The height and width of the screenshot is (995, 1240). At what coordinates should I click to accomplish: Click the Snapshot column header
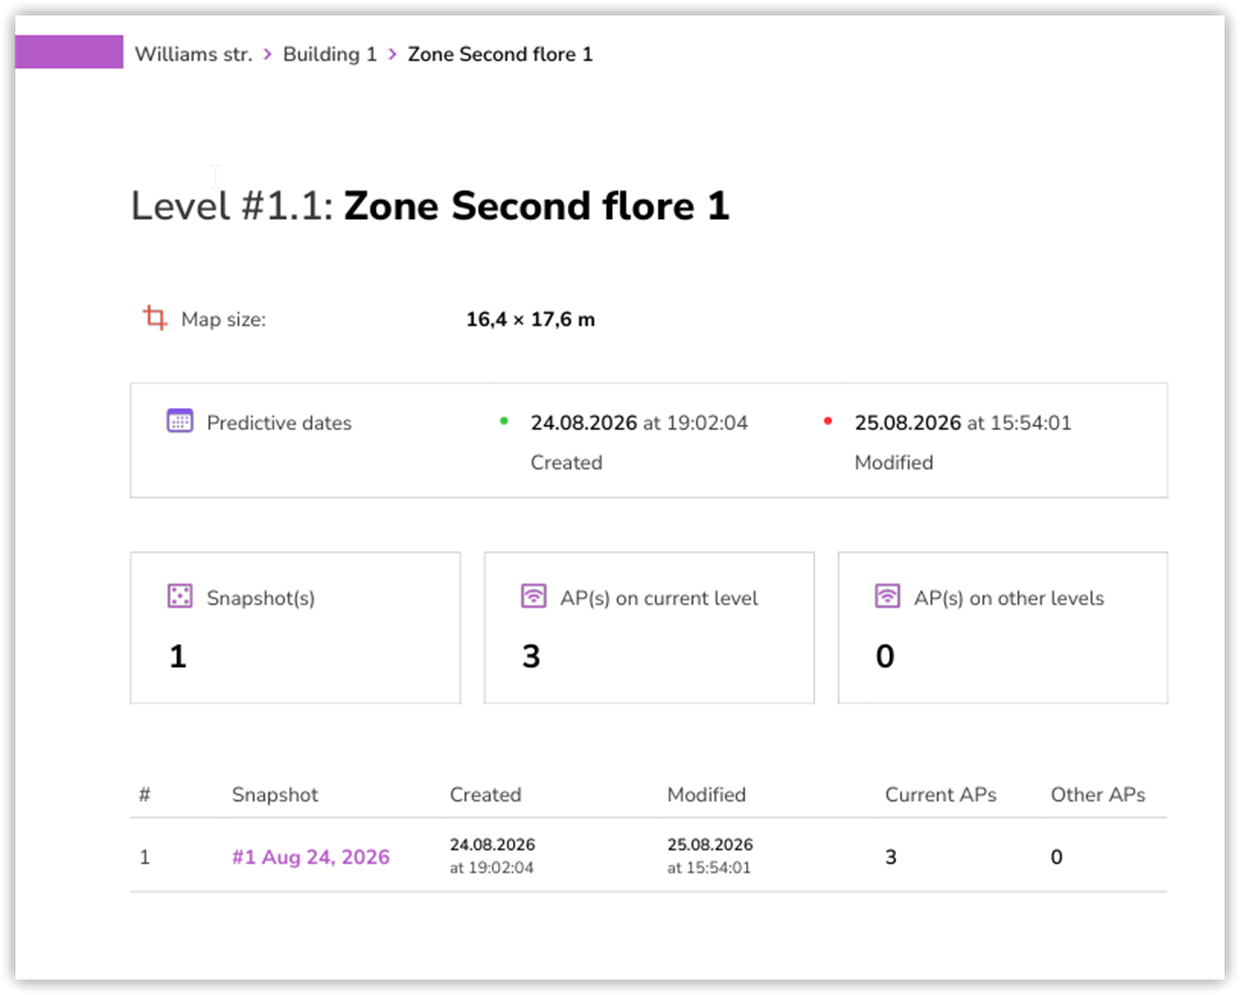tap(275, 795)
